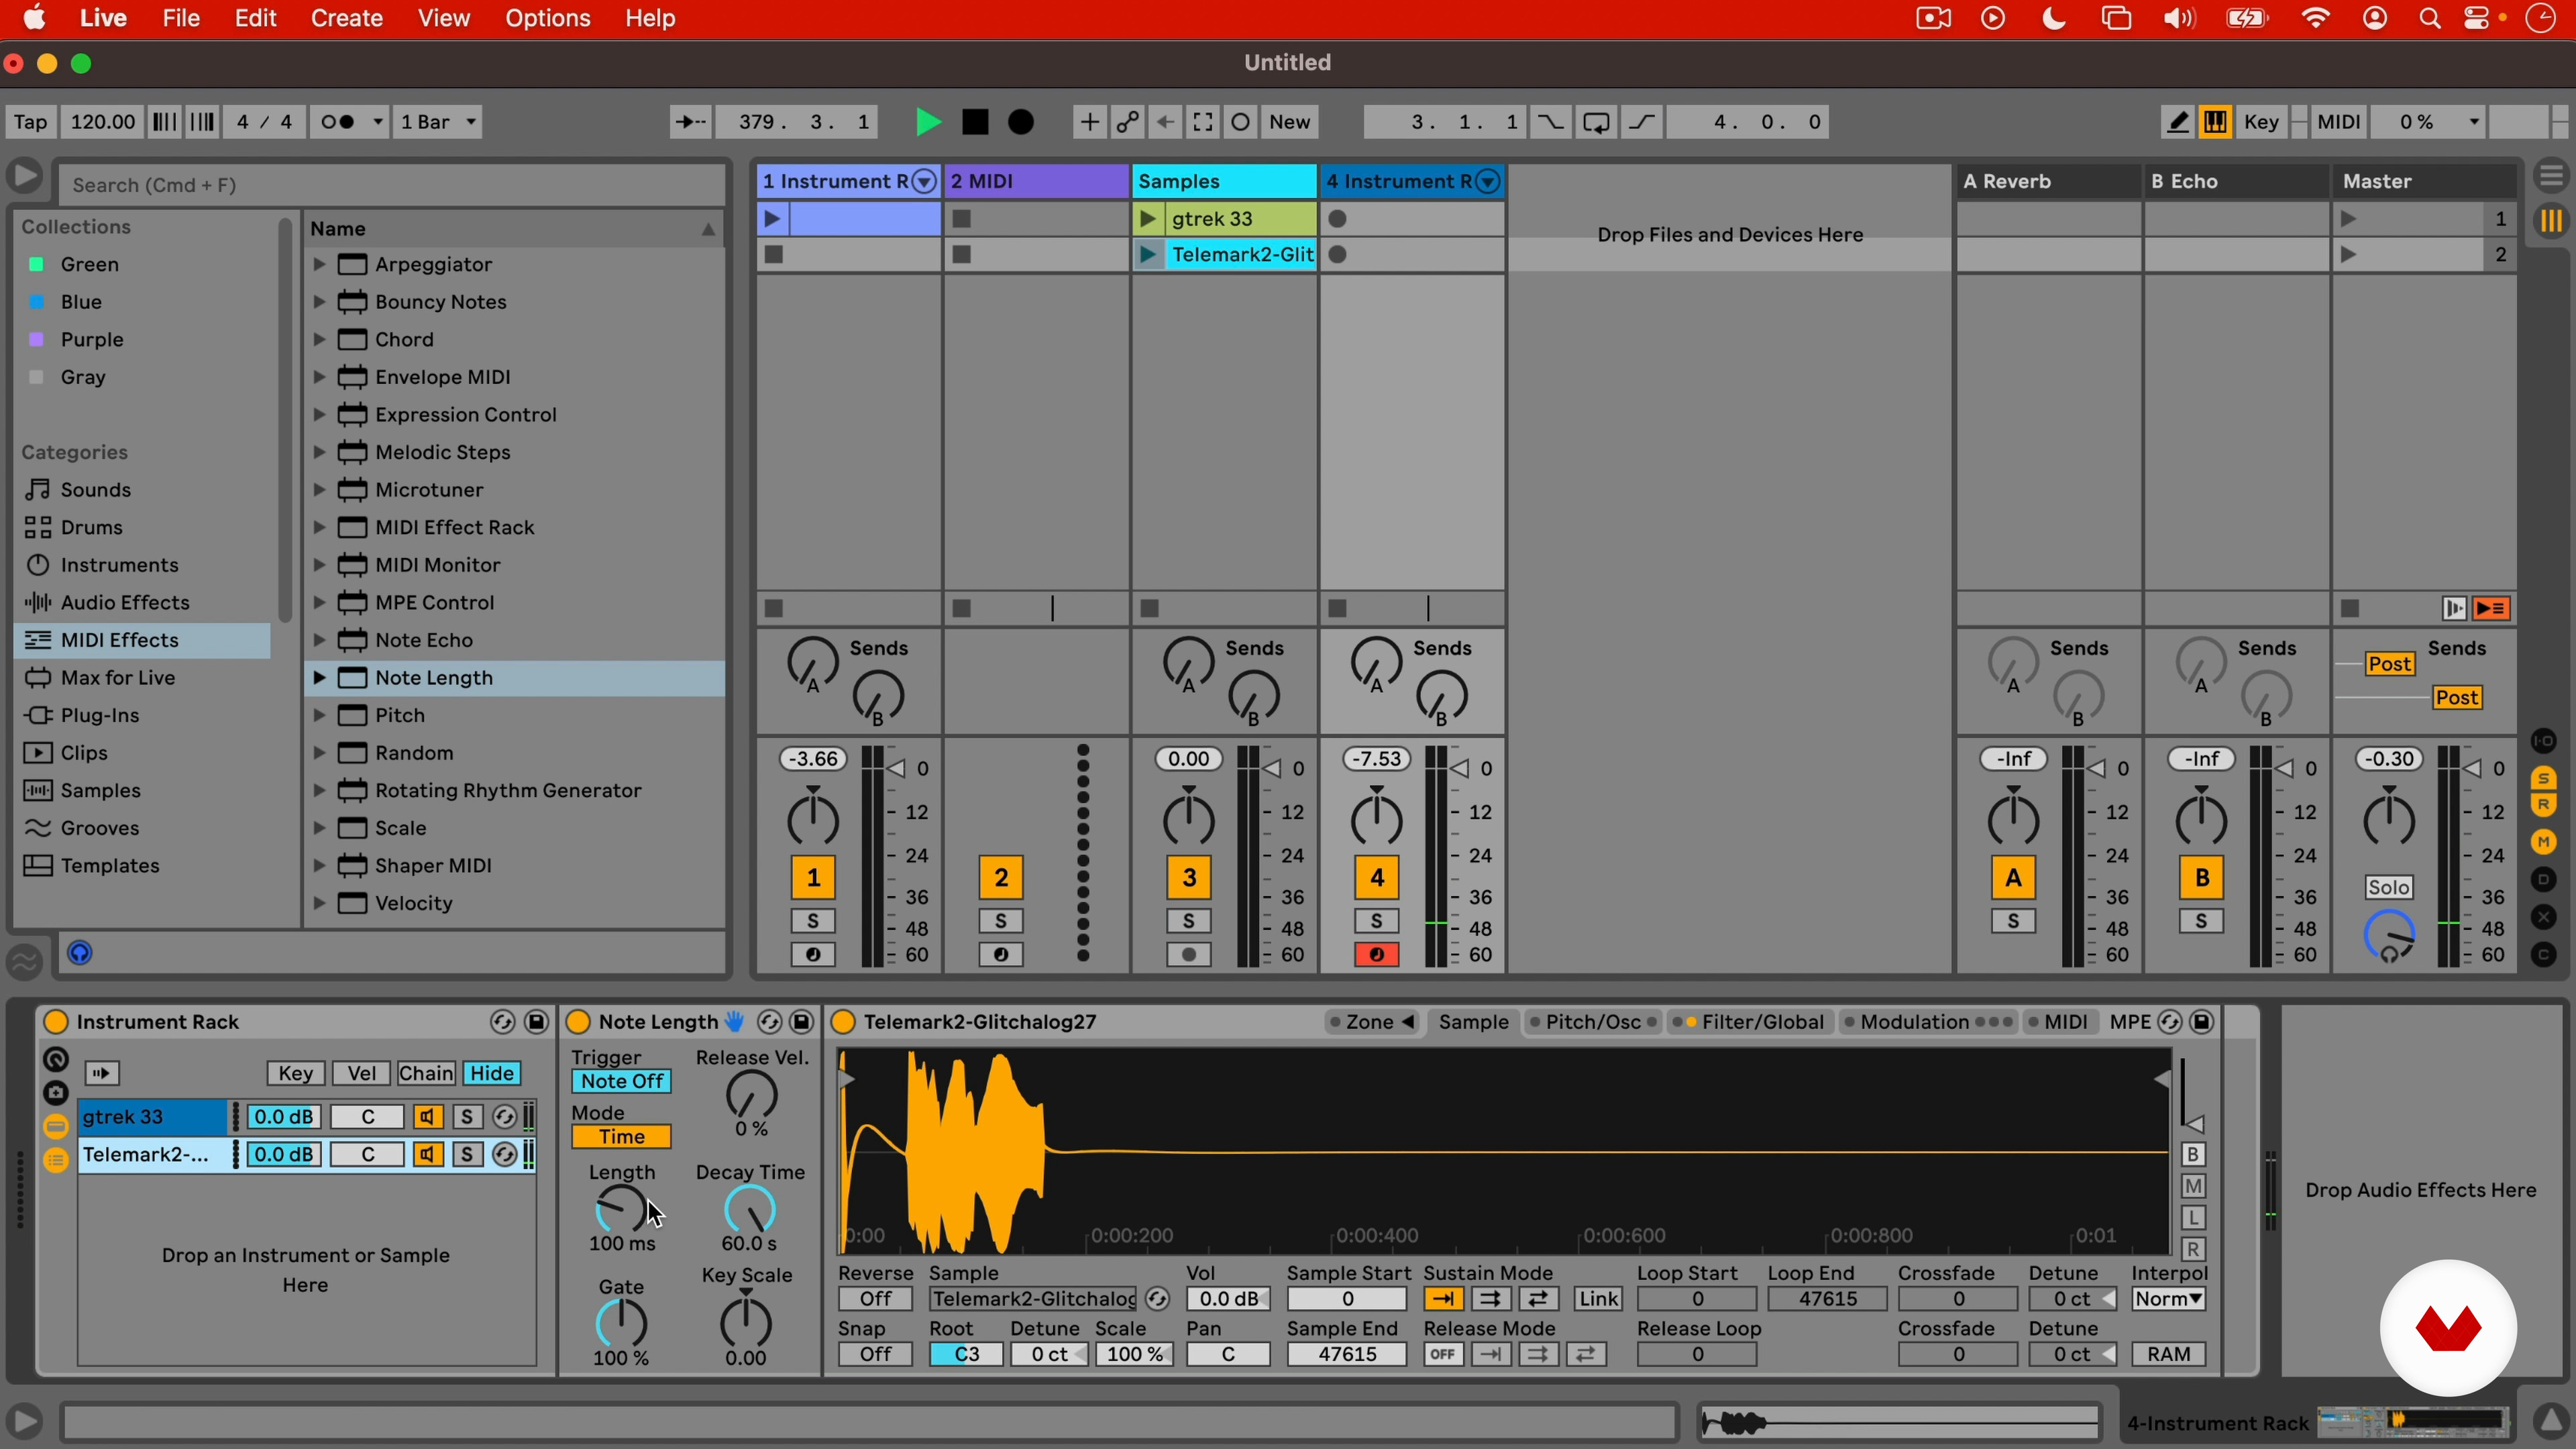
Task: Expand the Arpeggiator folder
Action: point(319,264)
